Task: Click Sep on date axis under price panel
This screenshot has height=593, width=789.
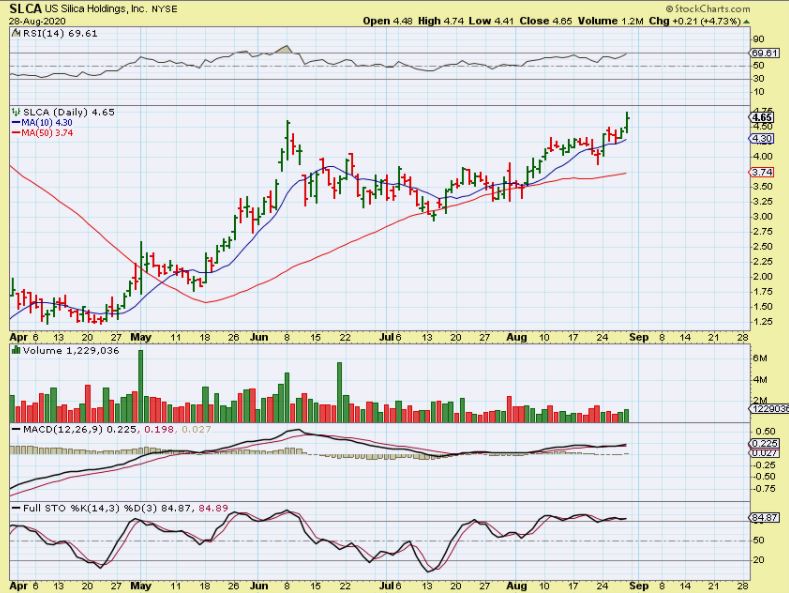Action: point(639,337)
